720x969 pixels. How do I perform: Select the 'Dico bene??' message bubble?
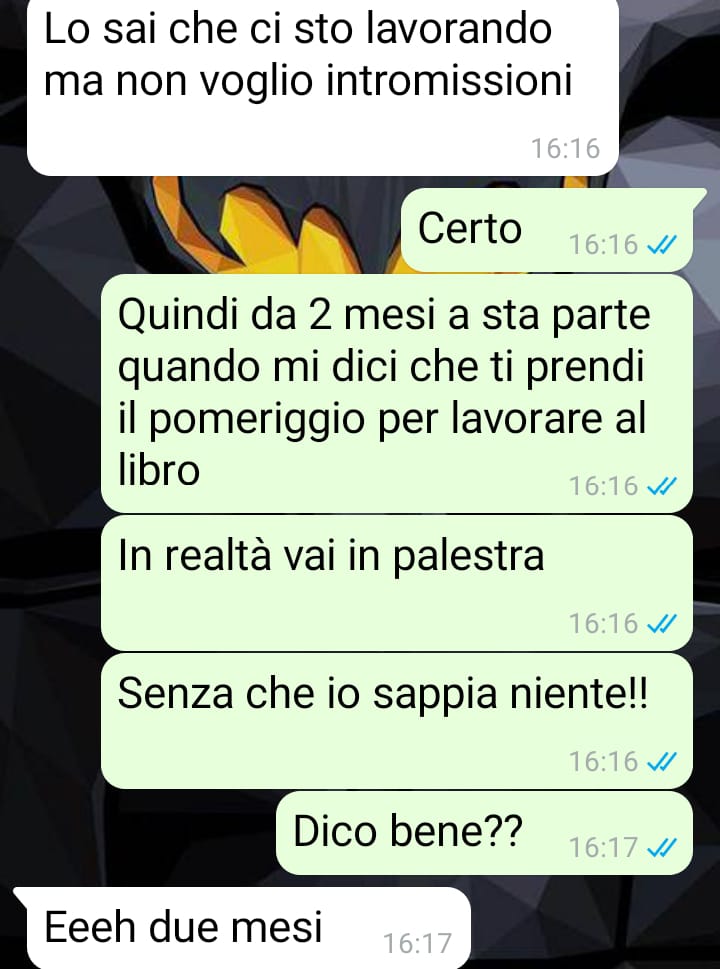click(484, 833)
